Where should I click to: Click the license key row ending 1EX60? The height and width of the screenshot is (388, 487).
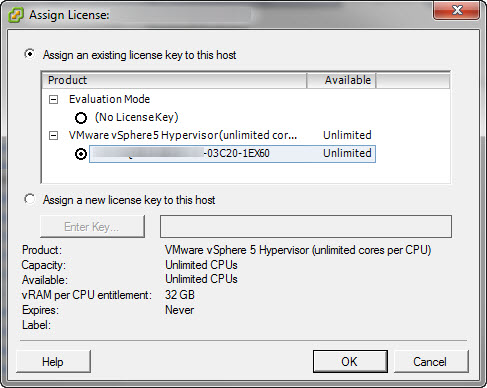(x=232, y=154)
